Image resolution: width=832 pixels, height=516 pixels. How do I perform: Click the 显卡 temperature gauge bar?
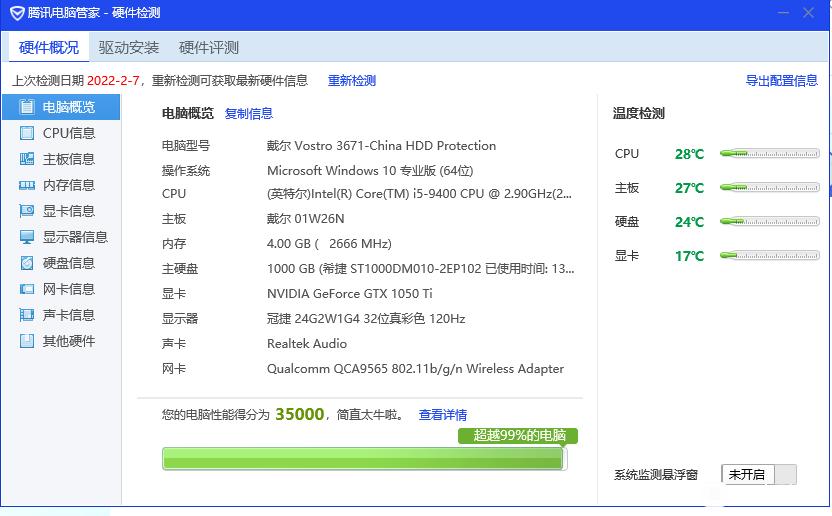click(x=769, y=255)
